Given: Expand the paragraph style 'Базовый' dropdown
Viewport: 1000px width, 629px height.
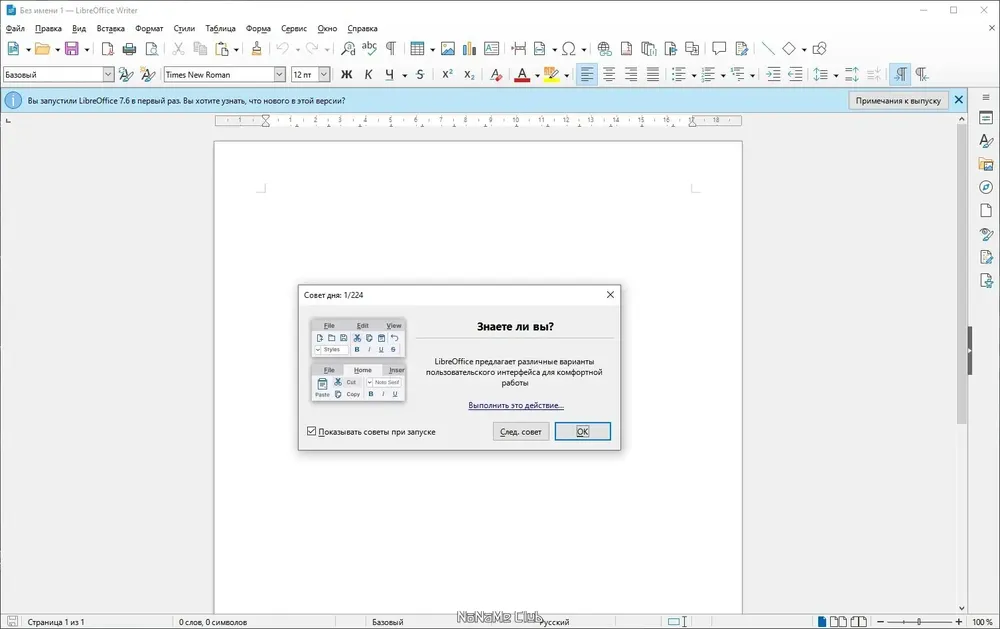Looking at the screenshot, I should [x=108, y=75].
